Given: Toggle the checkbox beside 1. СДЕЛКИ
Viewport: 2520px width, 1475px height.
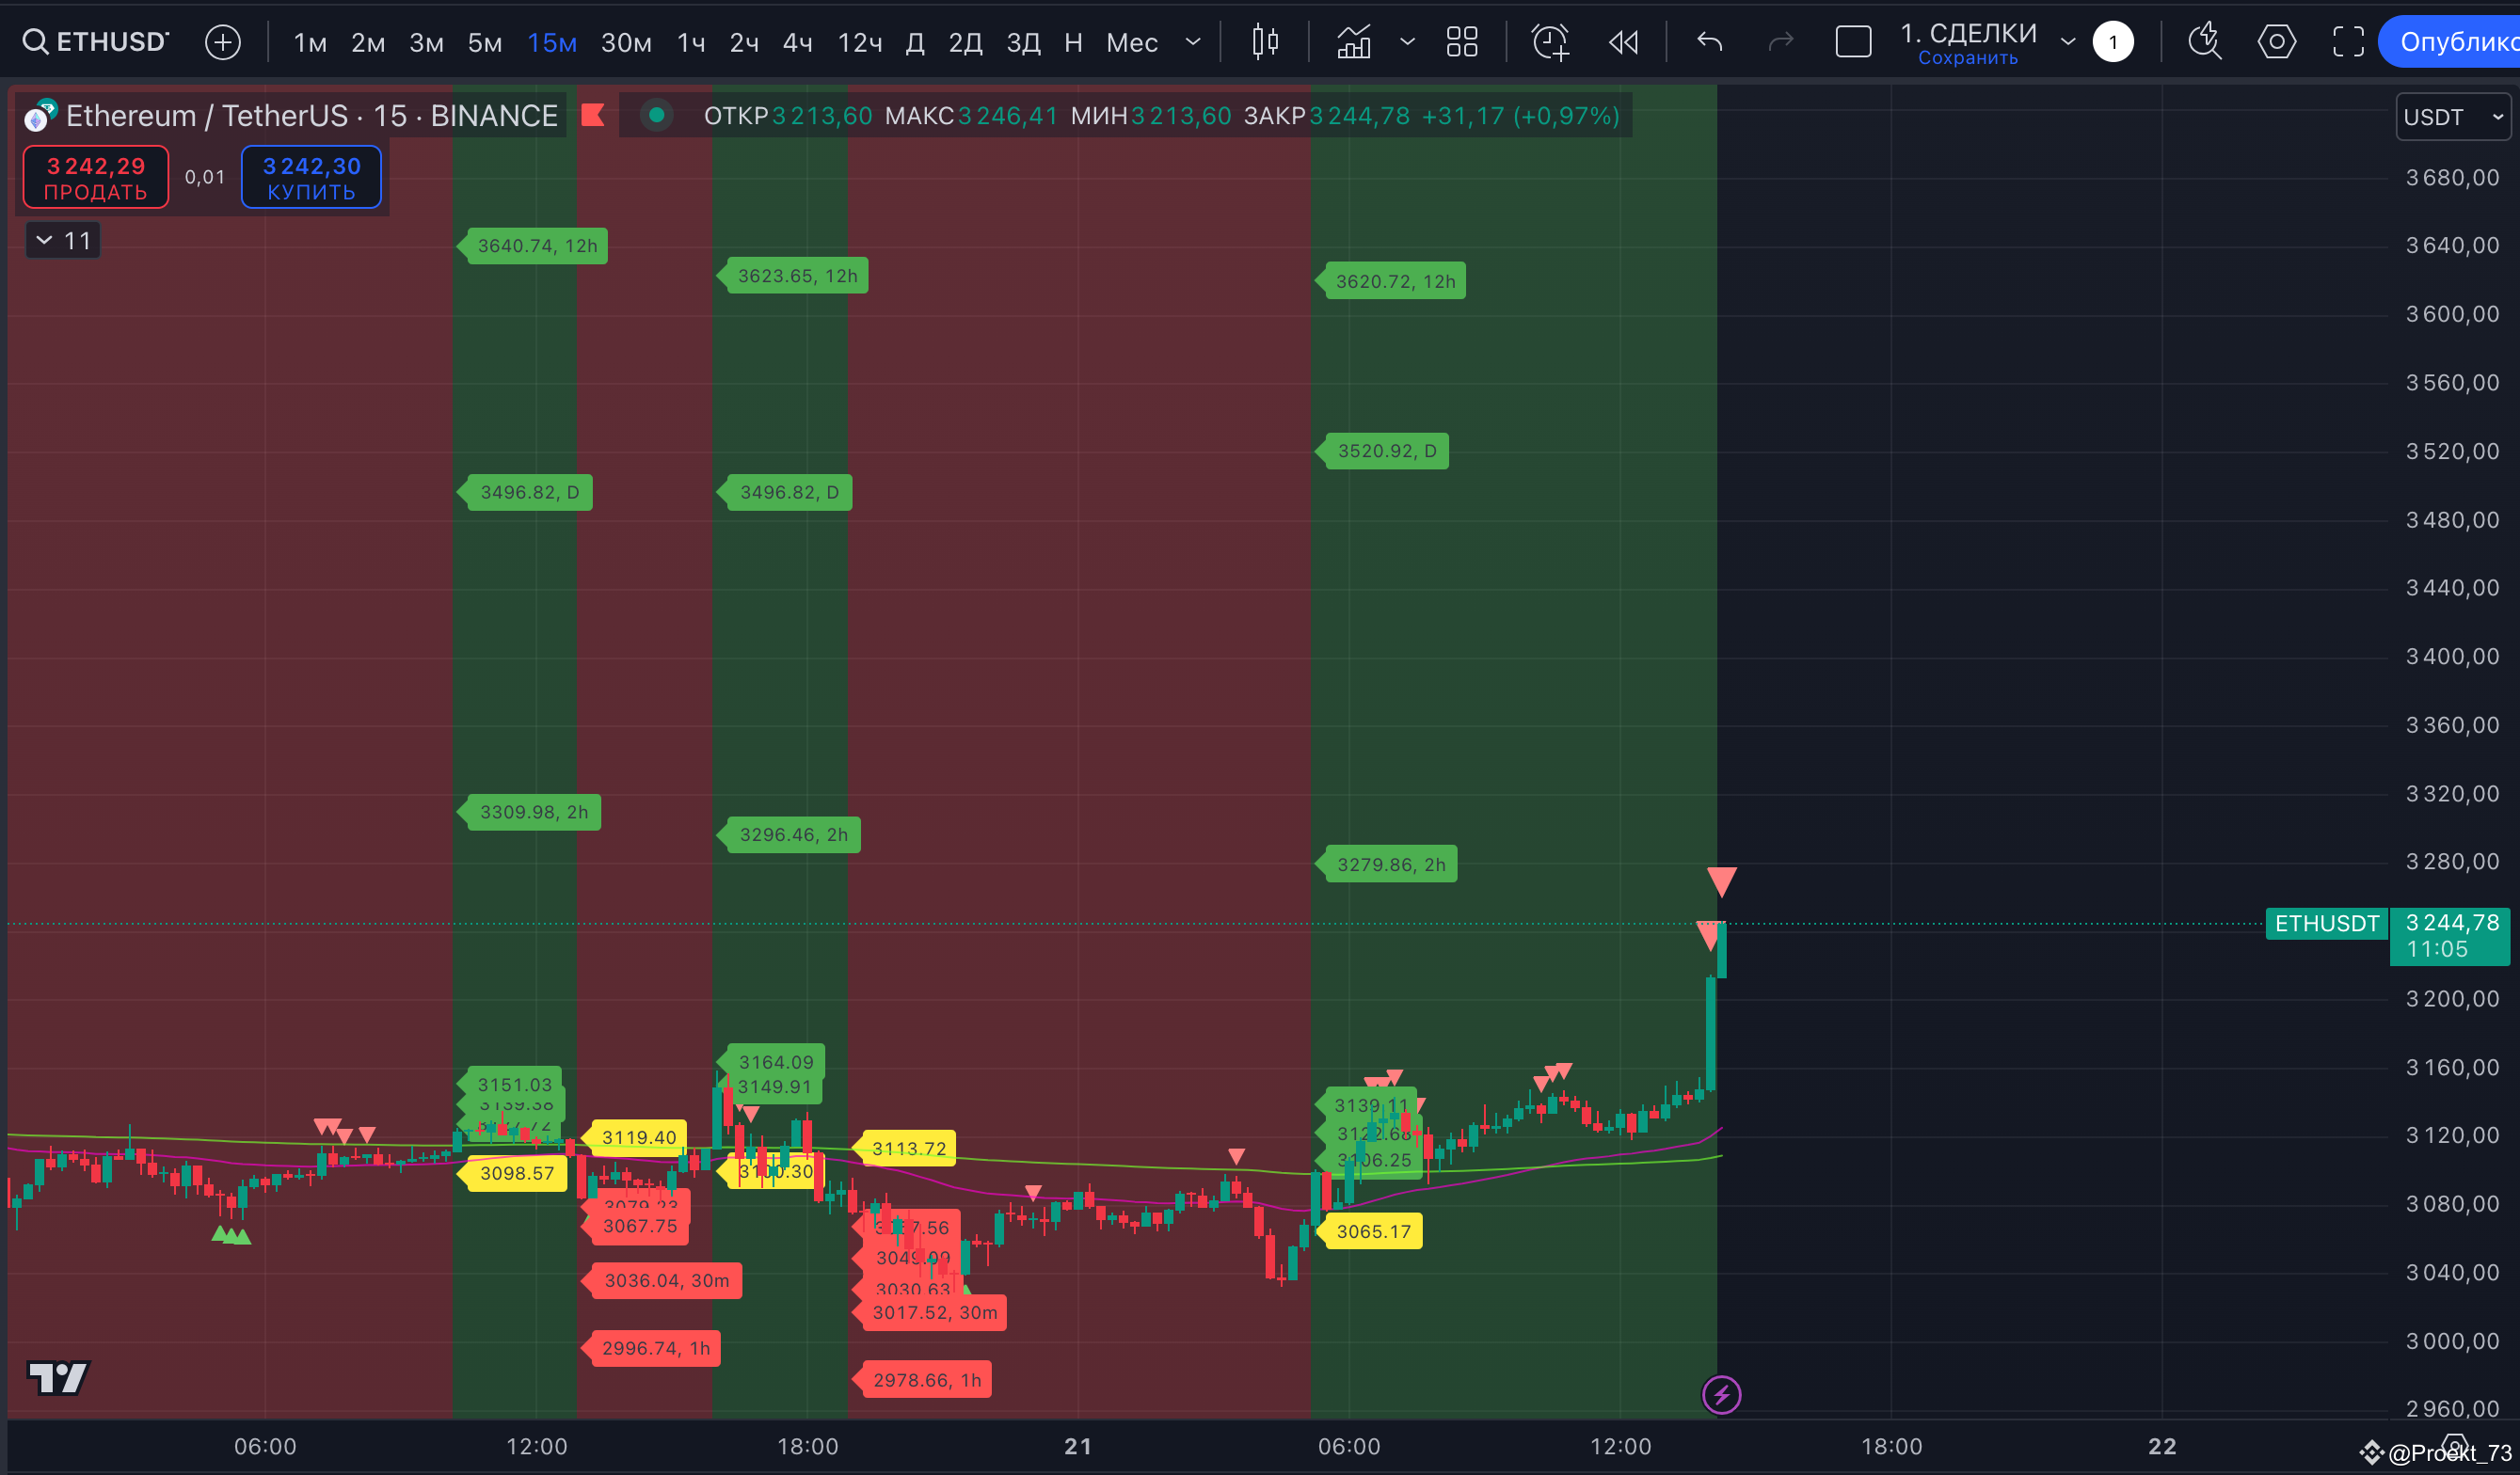Looking at the screenshot, I should click(x=1853, y=42).
